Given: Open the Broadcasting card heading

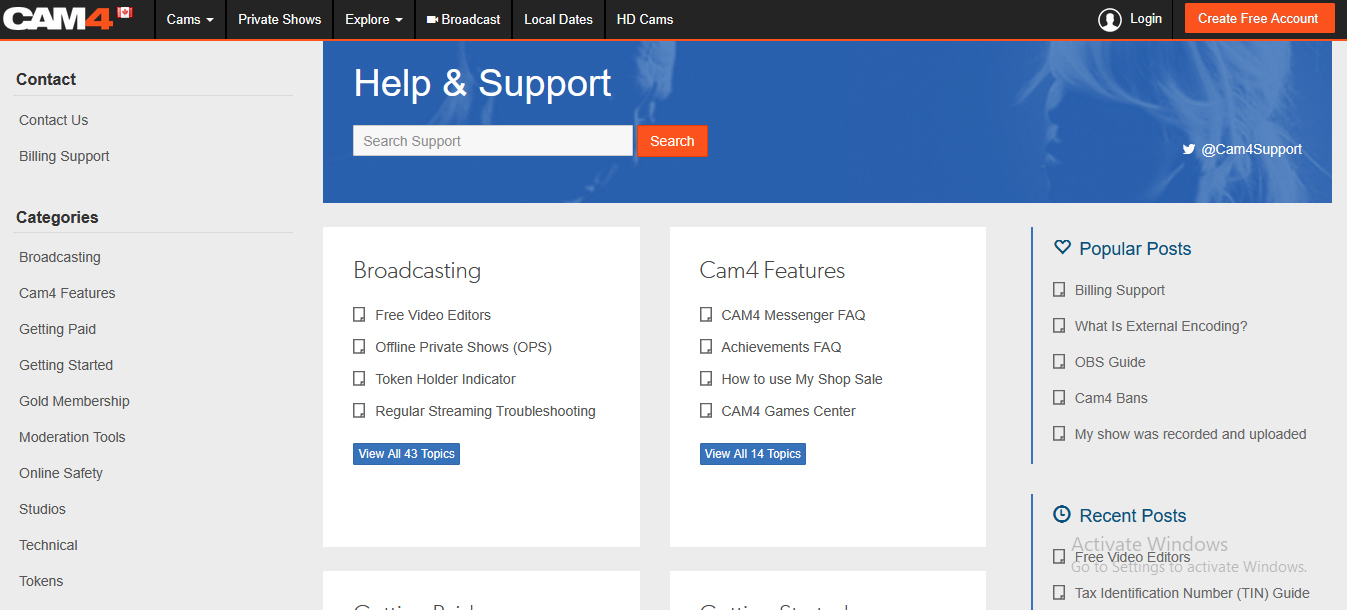Looking at the screenshot, I should click(x=417, y=270).
